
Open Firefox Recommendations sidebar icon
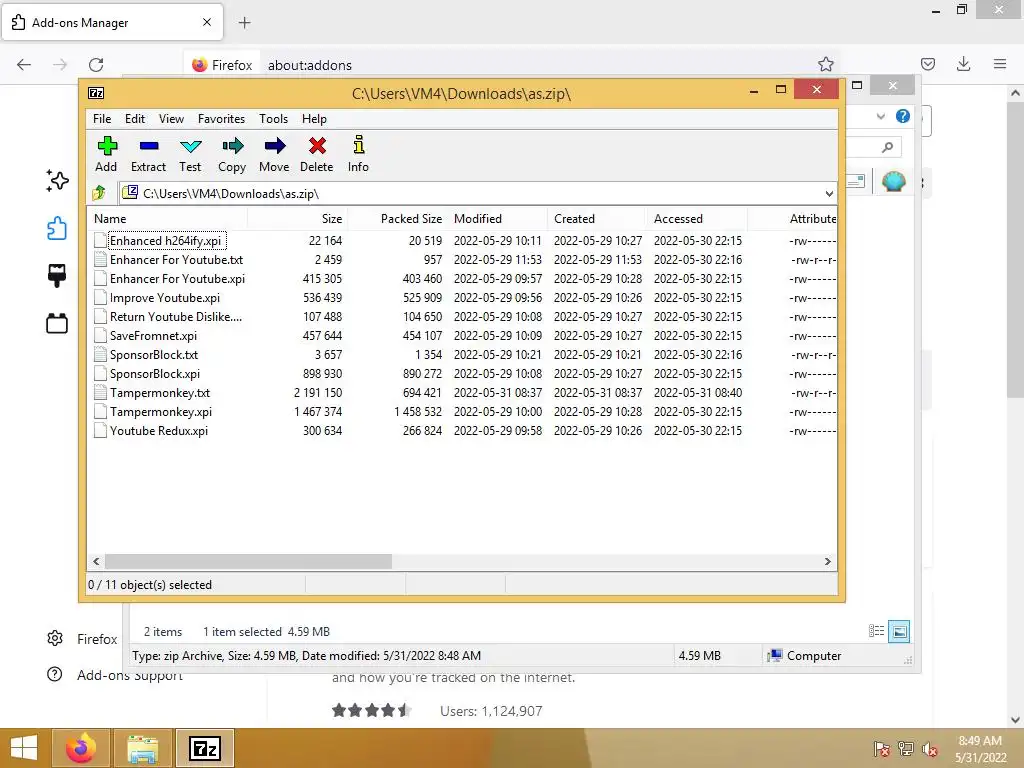click(x=57, y=180)
